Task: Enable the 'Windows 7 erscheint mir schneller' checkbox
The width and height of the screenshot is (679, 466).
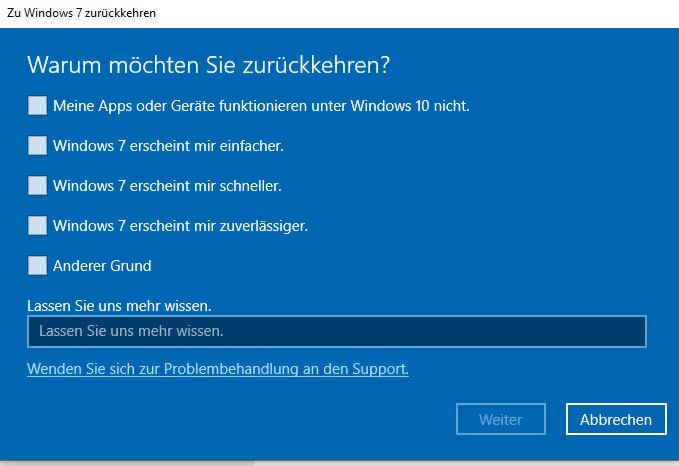Action: click(x=37, y=185)
